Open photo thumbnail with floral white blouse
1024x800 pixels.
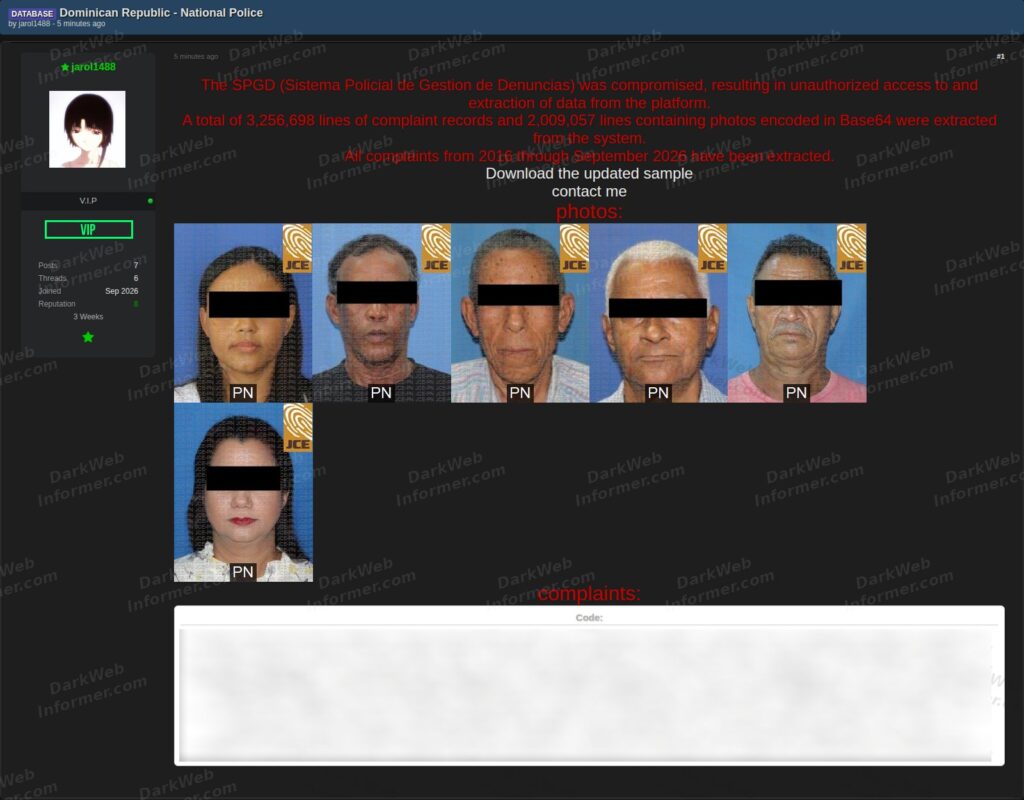(x=243, y=492)
